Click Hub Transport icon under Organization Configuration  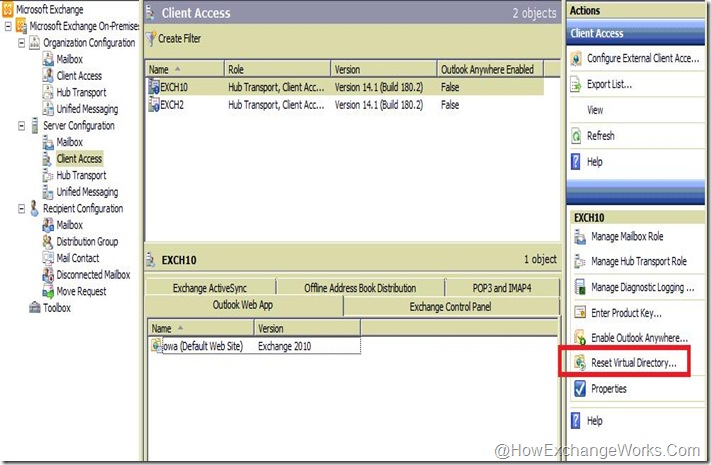tap(48, 92)
